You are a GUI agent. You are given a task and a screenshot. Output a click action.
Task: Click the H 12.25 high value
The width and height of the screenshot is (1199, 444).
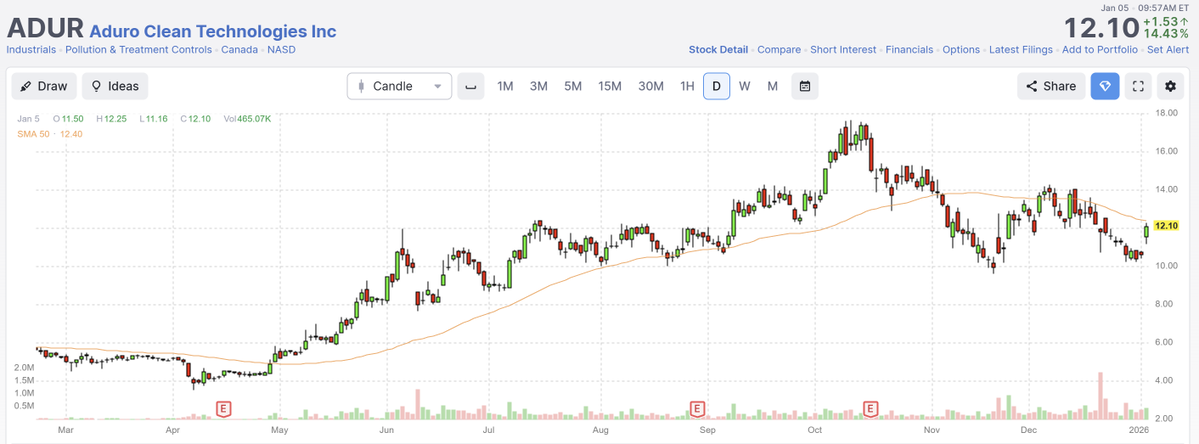pyautogui.click(x=112, y=119)
